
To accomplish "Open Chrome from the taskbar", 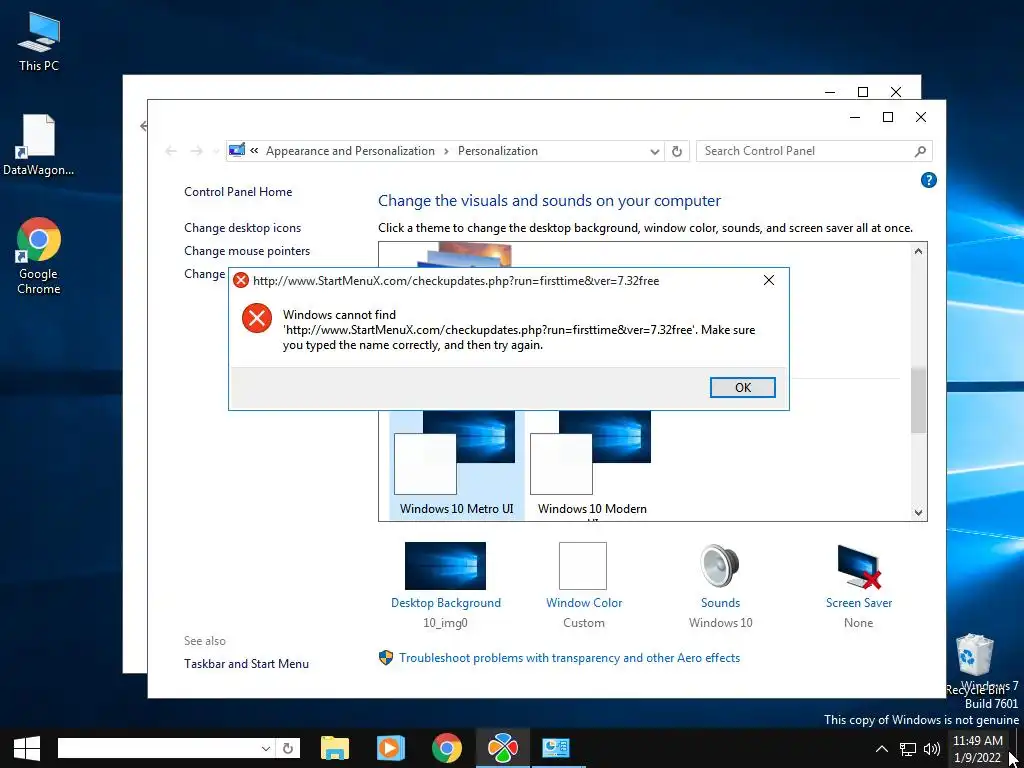I will pos(447,748).
